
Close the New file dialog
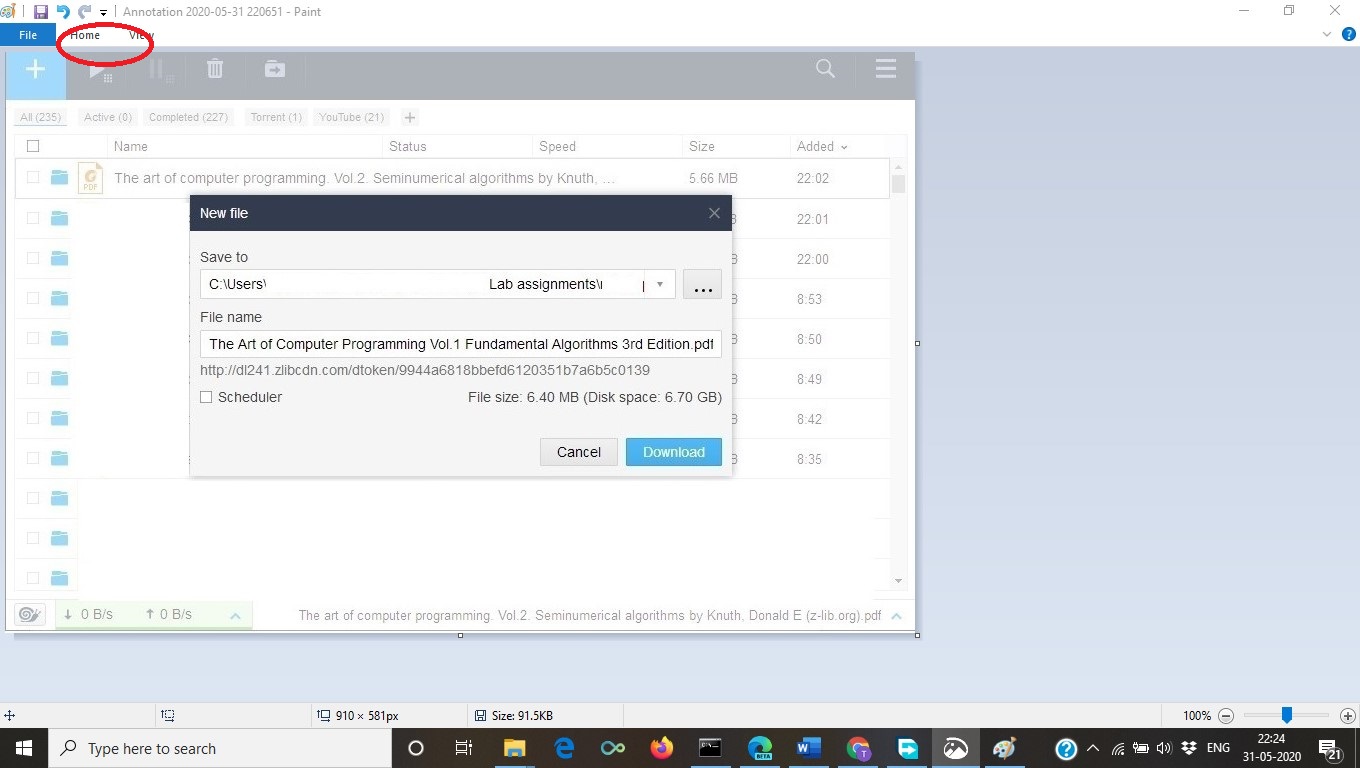pos(714,213)
